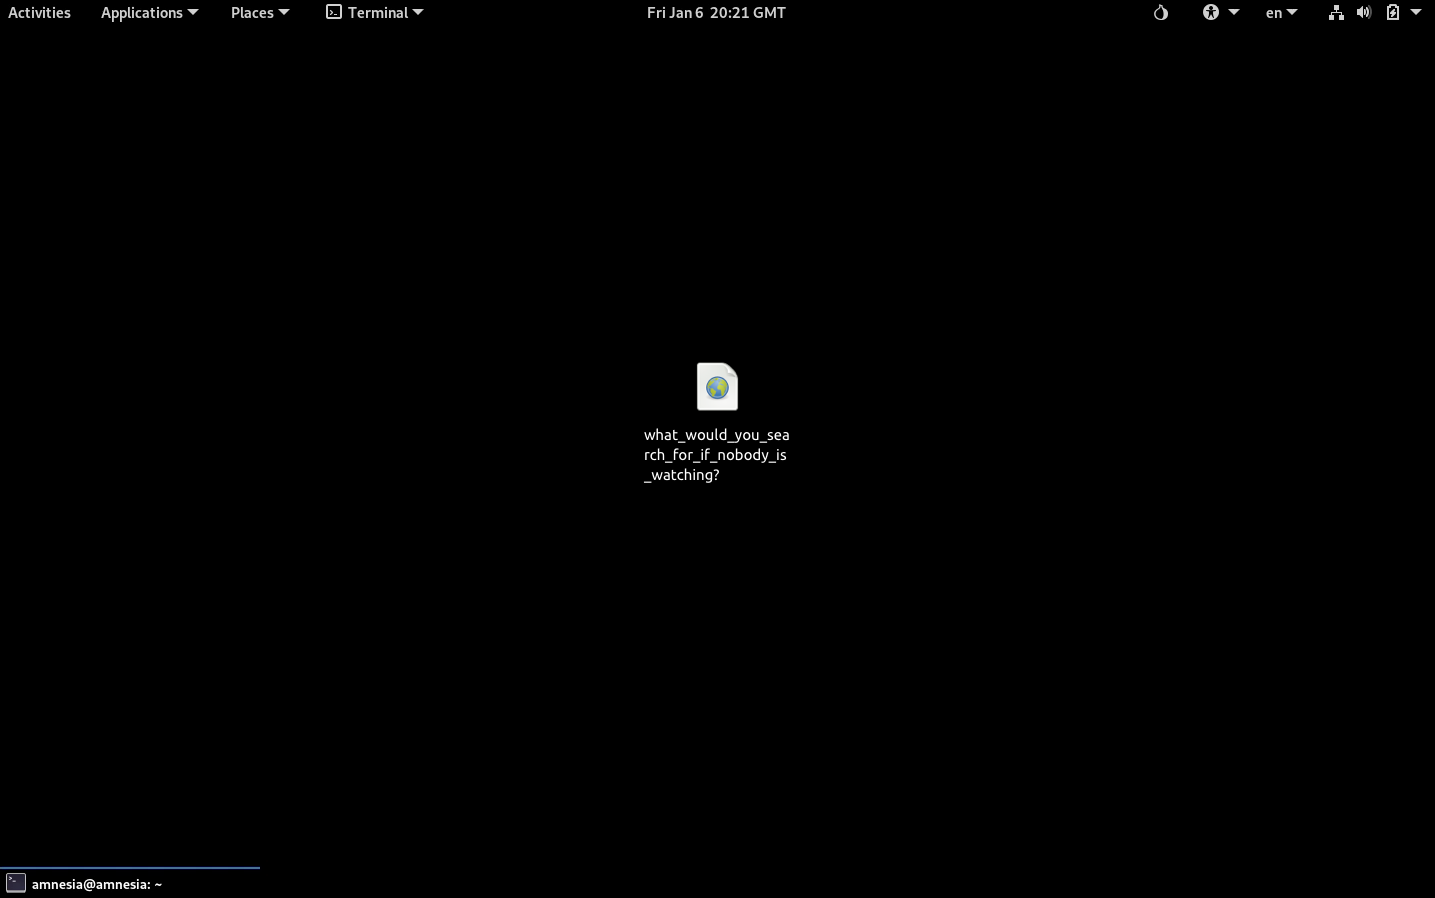Open the Tor onion status icon
Image resolution: width=1435 pixels, height=898 pixels.
click(1160, 13)
